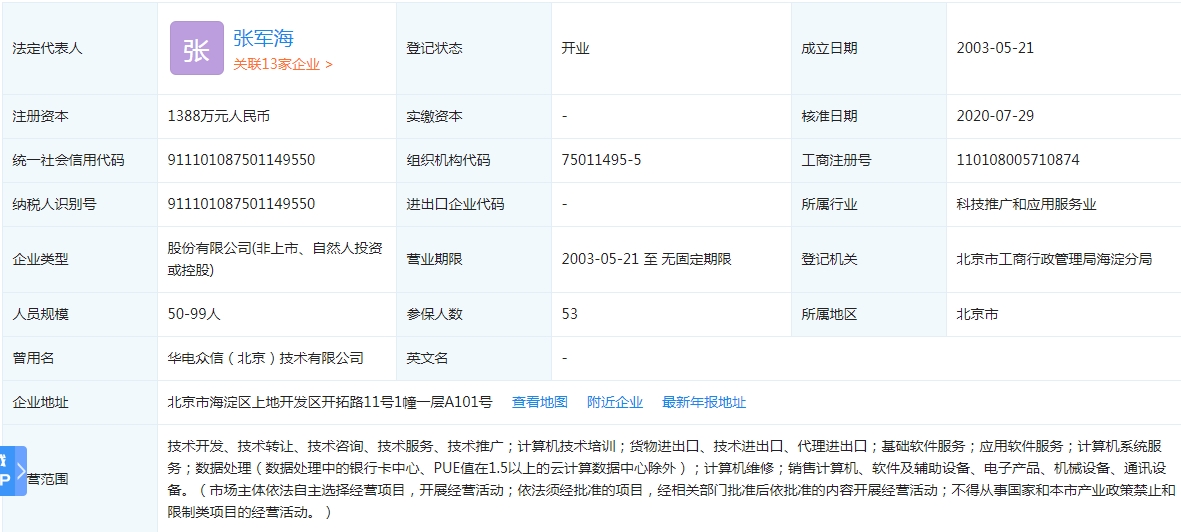Click the purple 张 avatar icon
This screenshot has width=1181, height=532.
tap(196, 48)
